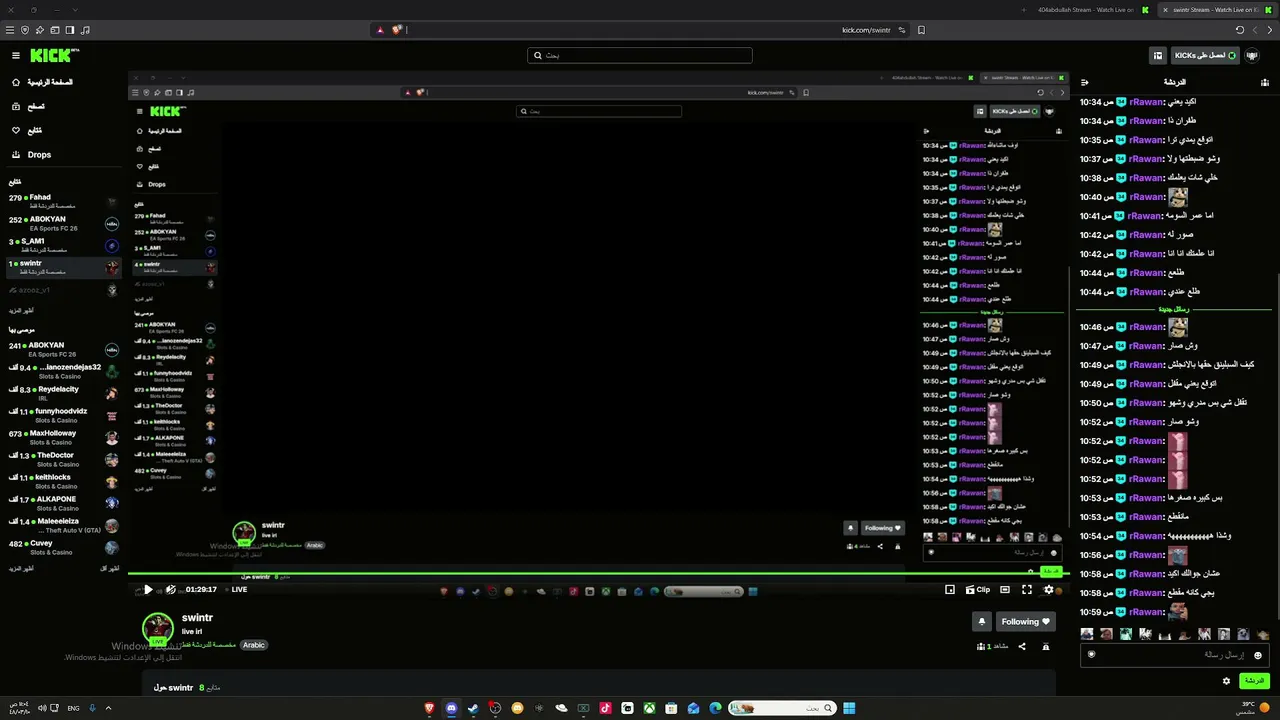The width and height of the screenshot is (1280, 720).
Task: Show hidden system tray icons
Action: click(x=108, y=708)
